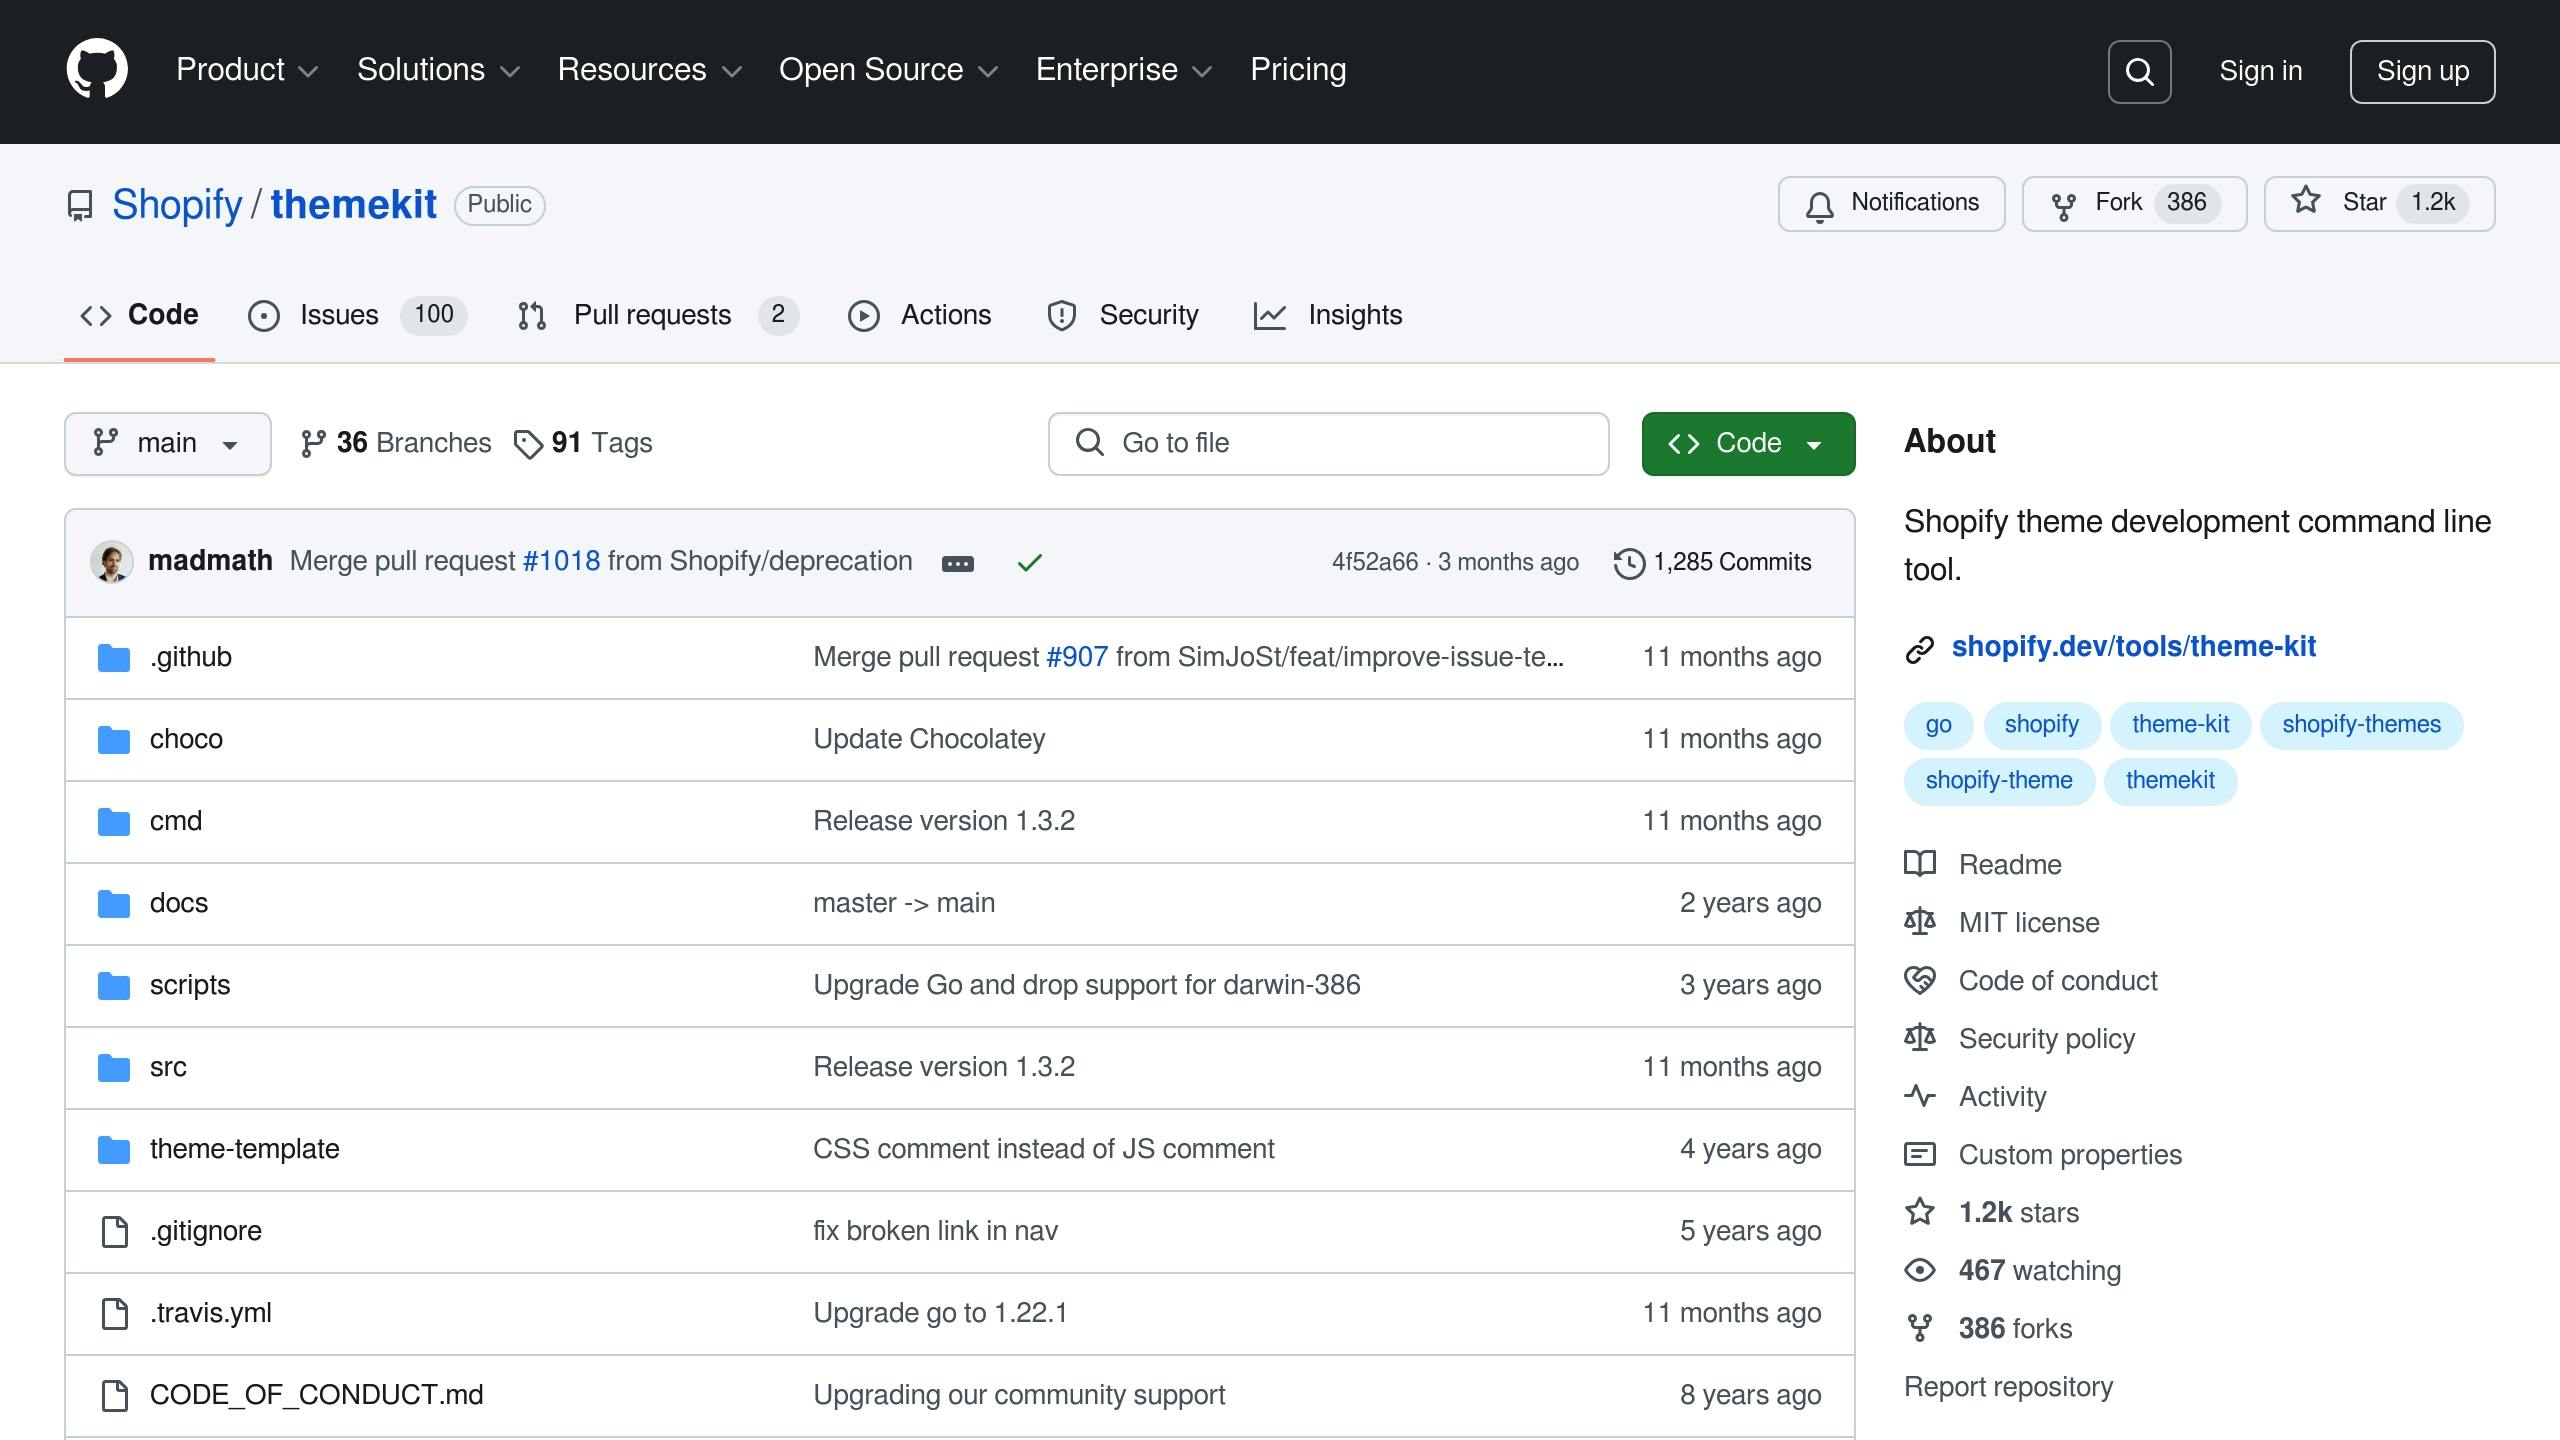
Task: Open the themekit repository link
Action: tap(353, 205)
